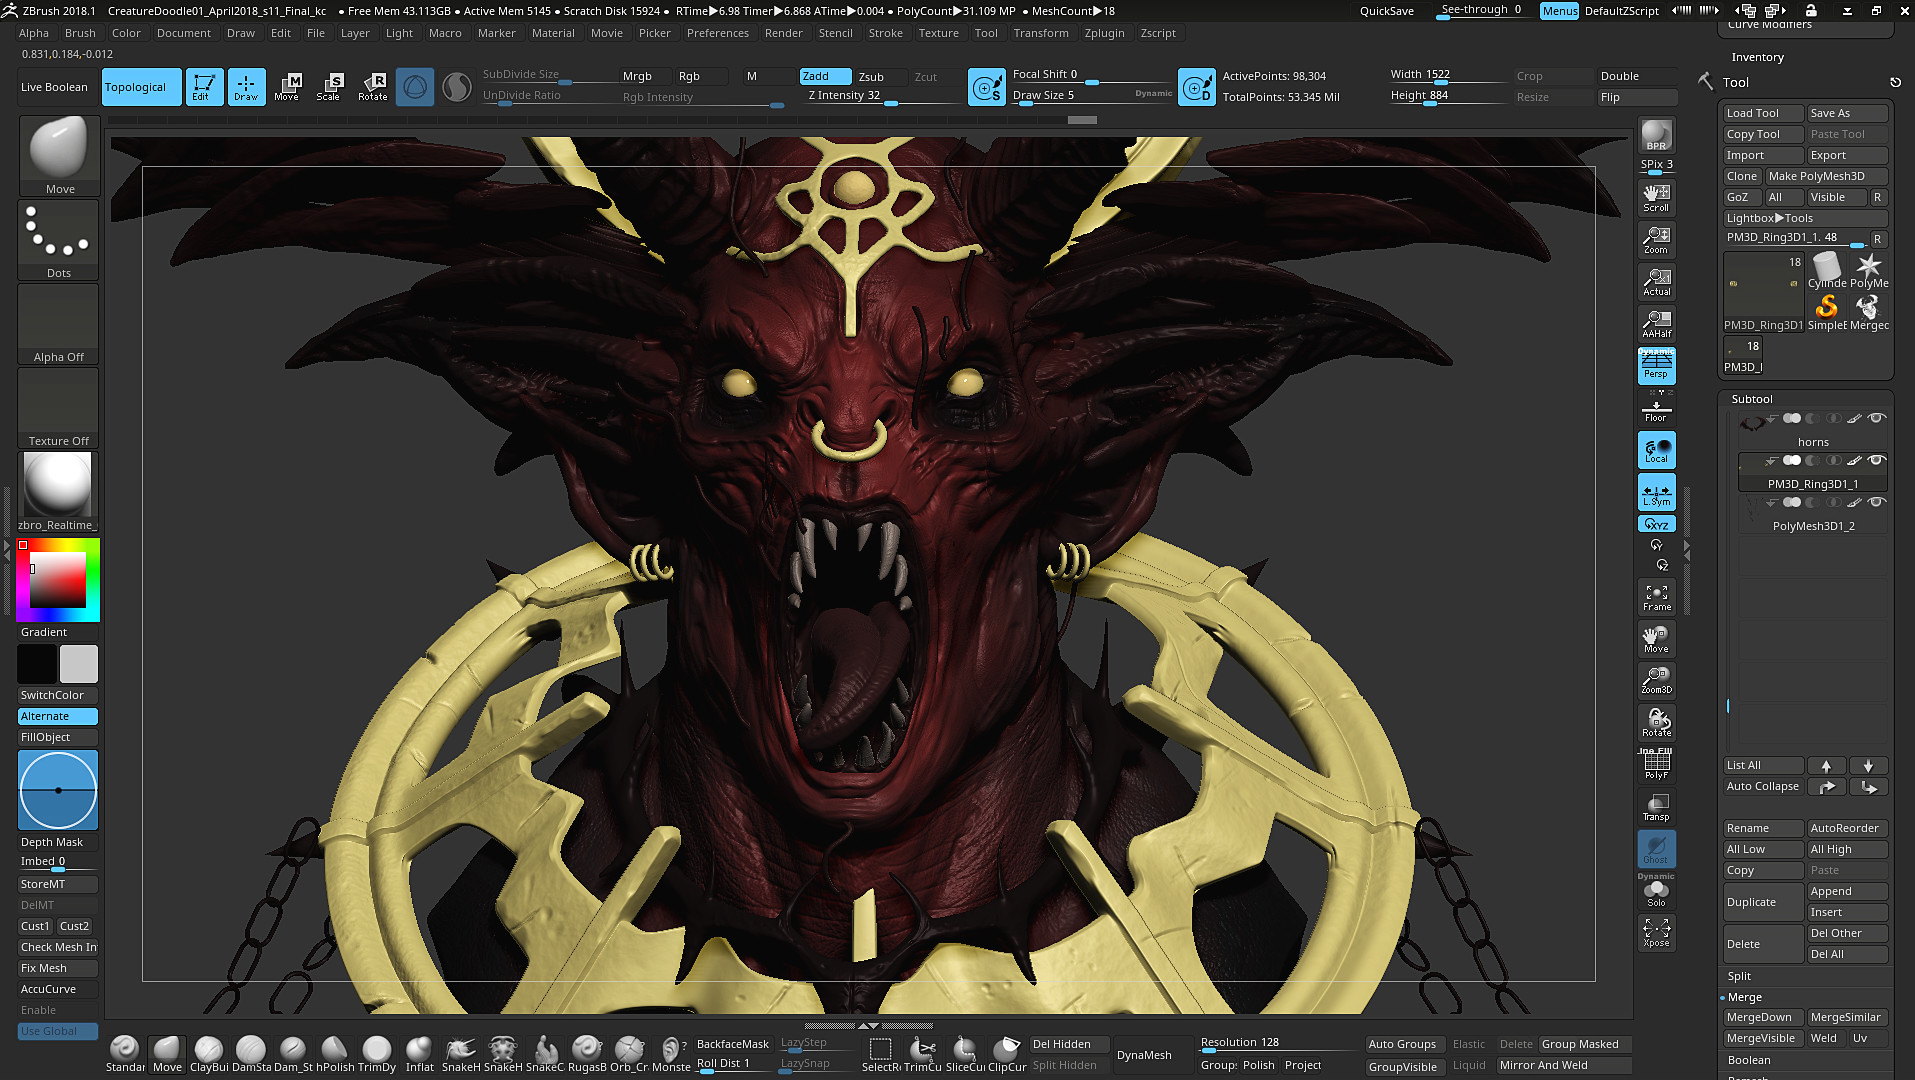Toggle Live Boolean mode
The height and width of the screenshot is (1080, 1915).
point(54,87)
